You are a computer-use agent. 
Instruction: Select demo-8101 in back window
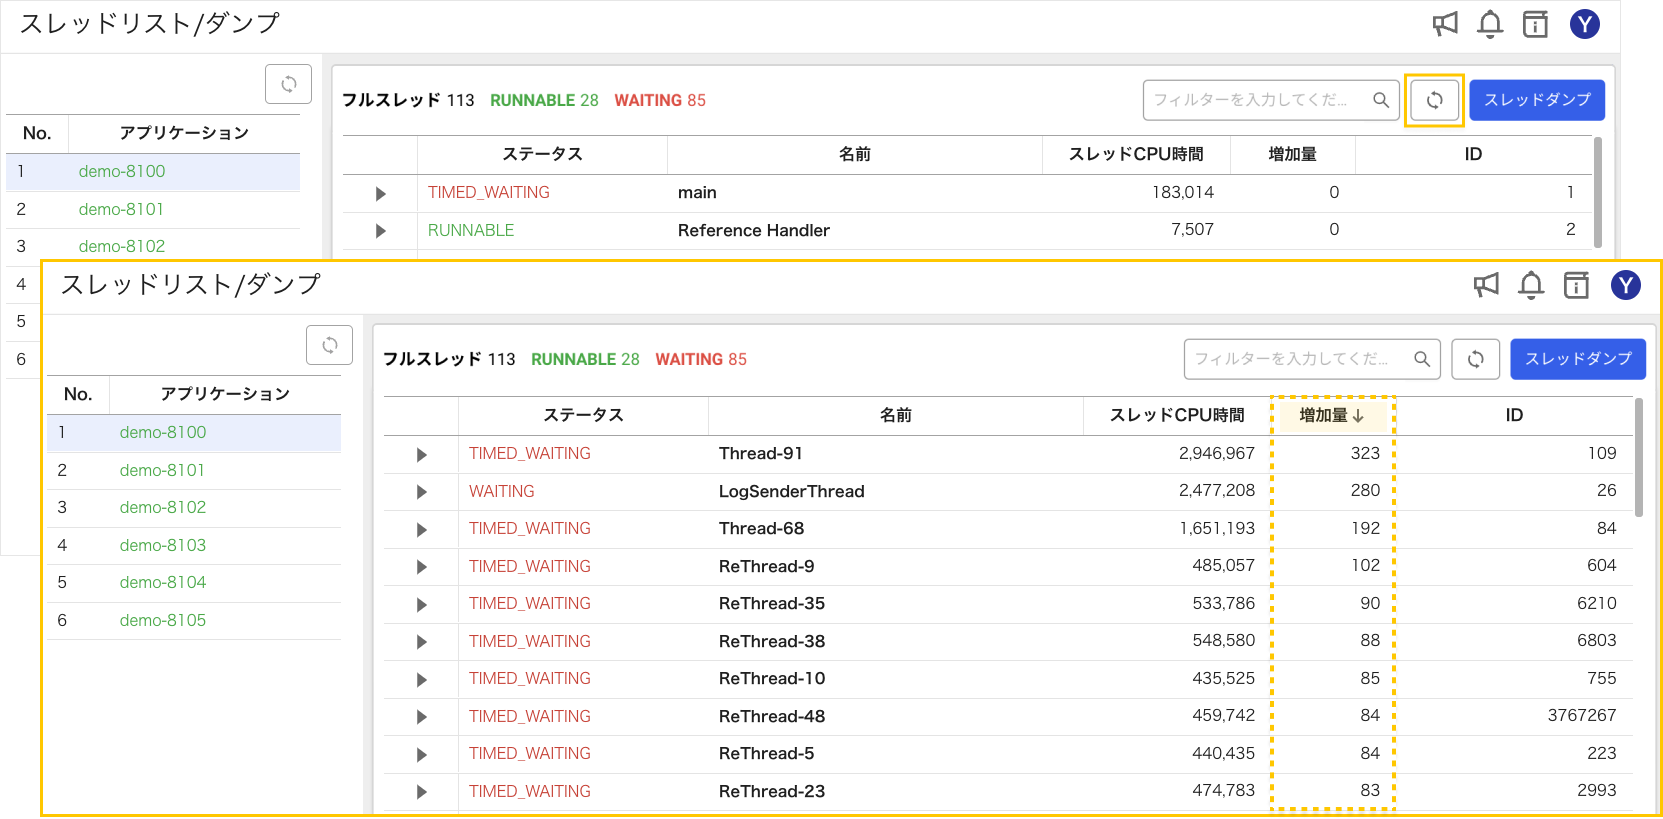(121, 209)
